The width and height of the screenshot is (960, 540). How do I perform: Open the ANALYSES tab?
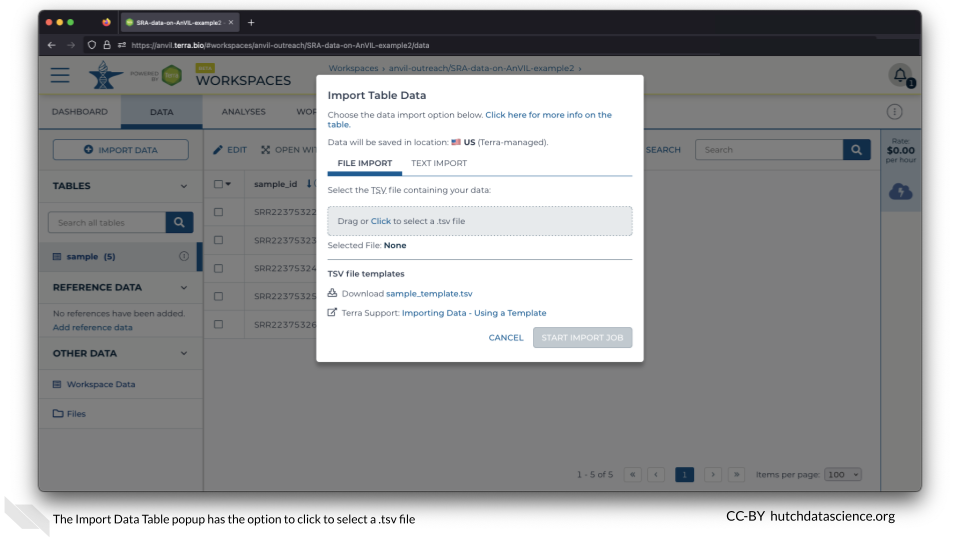point(244,111)
